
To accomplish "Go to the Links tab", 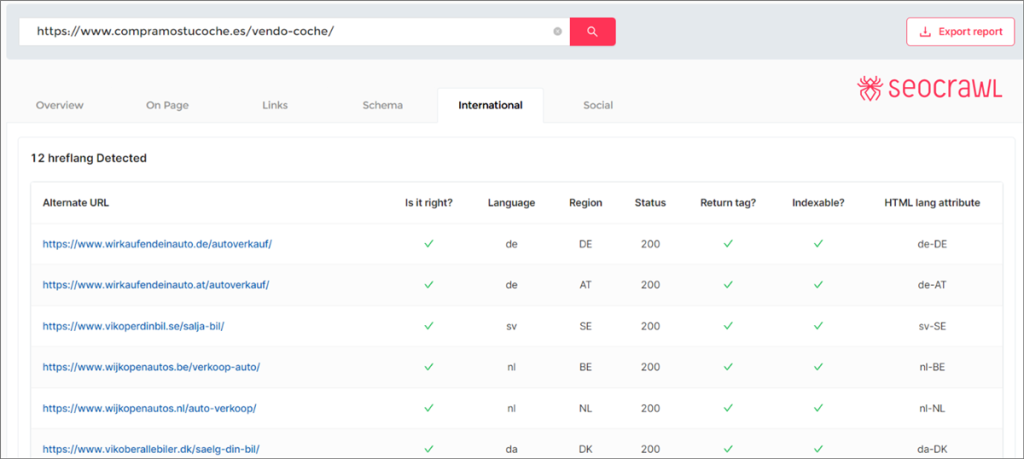I will click(x=275, y=105).
